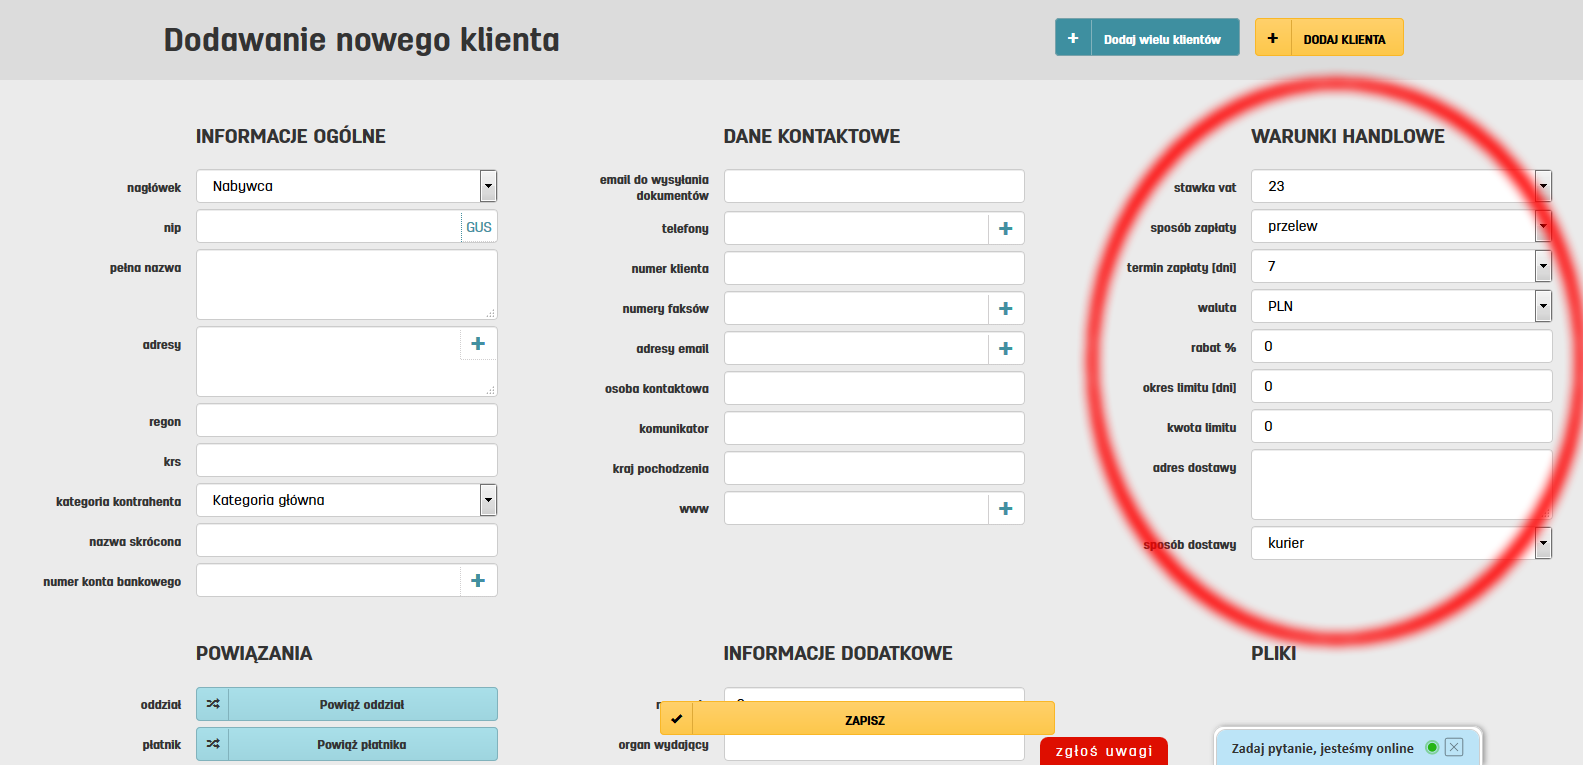Click the zgłoś uwagi feedback button

(1103, 751)
